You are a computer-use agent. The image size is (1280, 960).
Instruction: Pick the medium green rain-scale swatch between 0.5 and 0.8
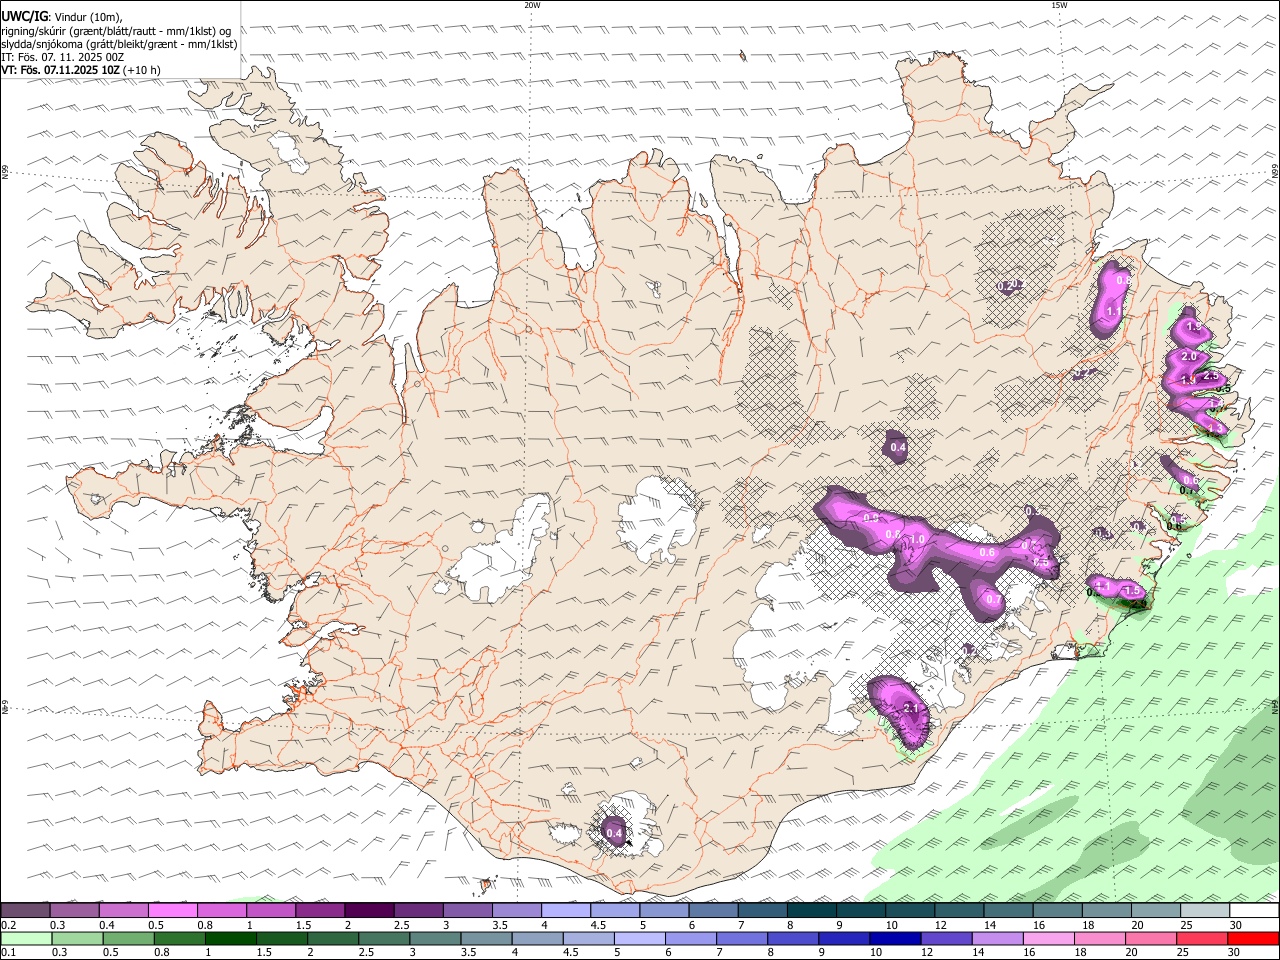click(x=129, y=939)
